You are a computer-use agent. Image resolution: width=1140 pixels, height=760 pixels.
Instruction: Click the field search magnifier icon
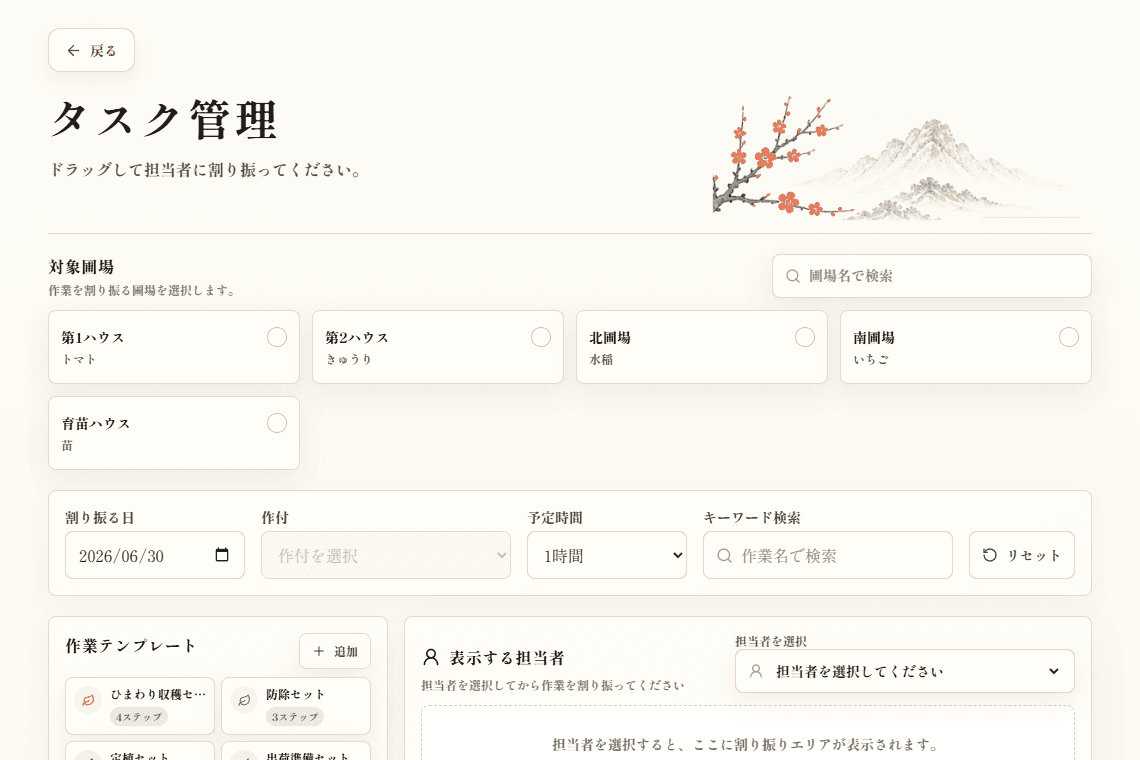click(x=792, y=276)
